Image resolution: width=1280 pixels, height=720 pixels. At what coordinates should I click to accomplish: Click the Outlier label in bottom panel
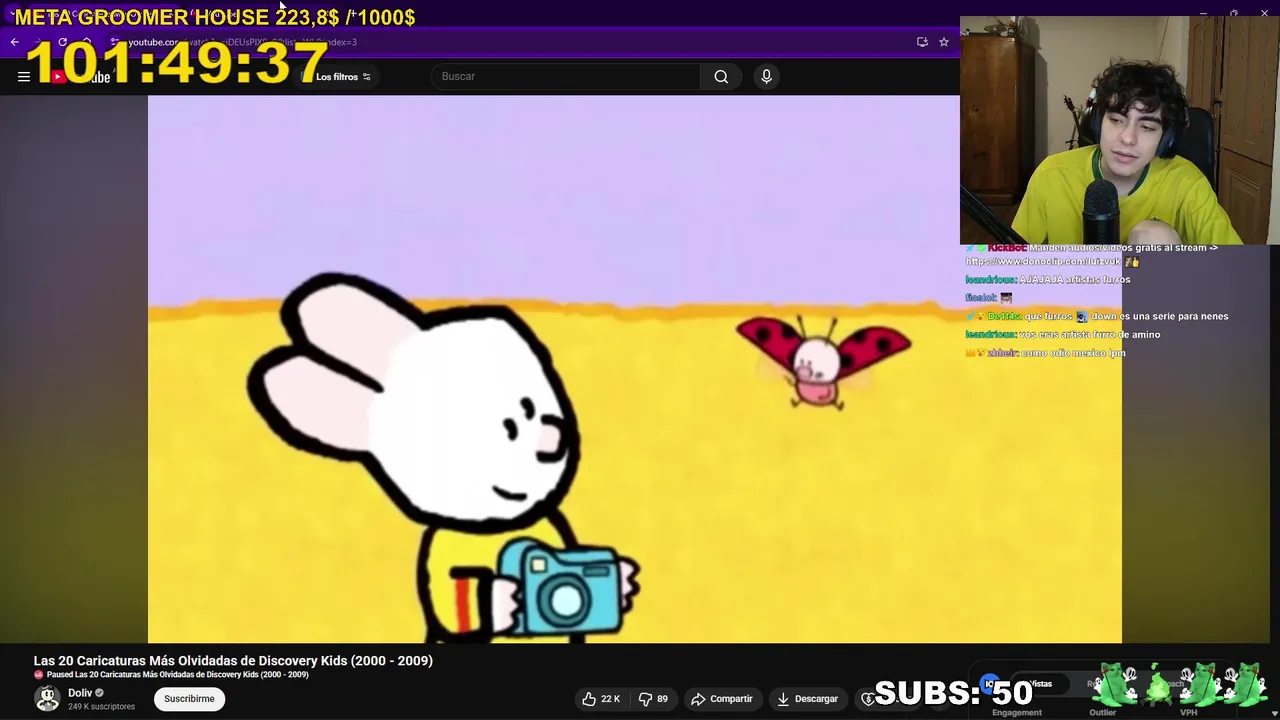[1102, 713]
